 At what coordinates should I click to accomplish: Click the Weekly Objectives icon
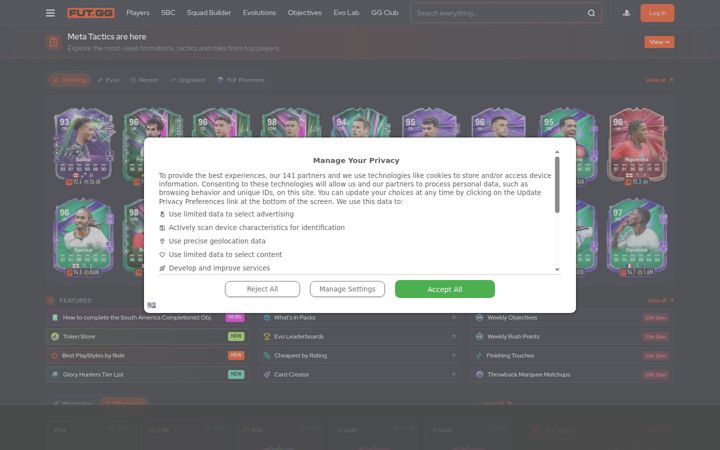(x=479, y=317)
